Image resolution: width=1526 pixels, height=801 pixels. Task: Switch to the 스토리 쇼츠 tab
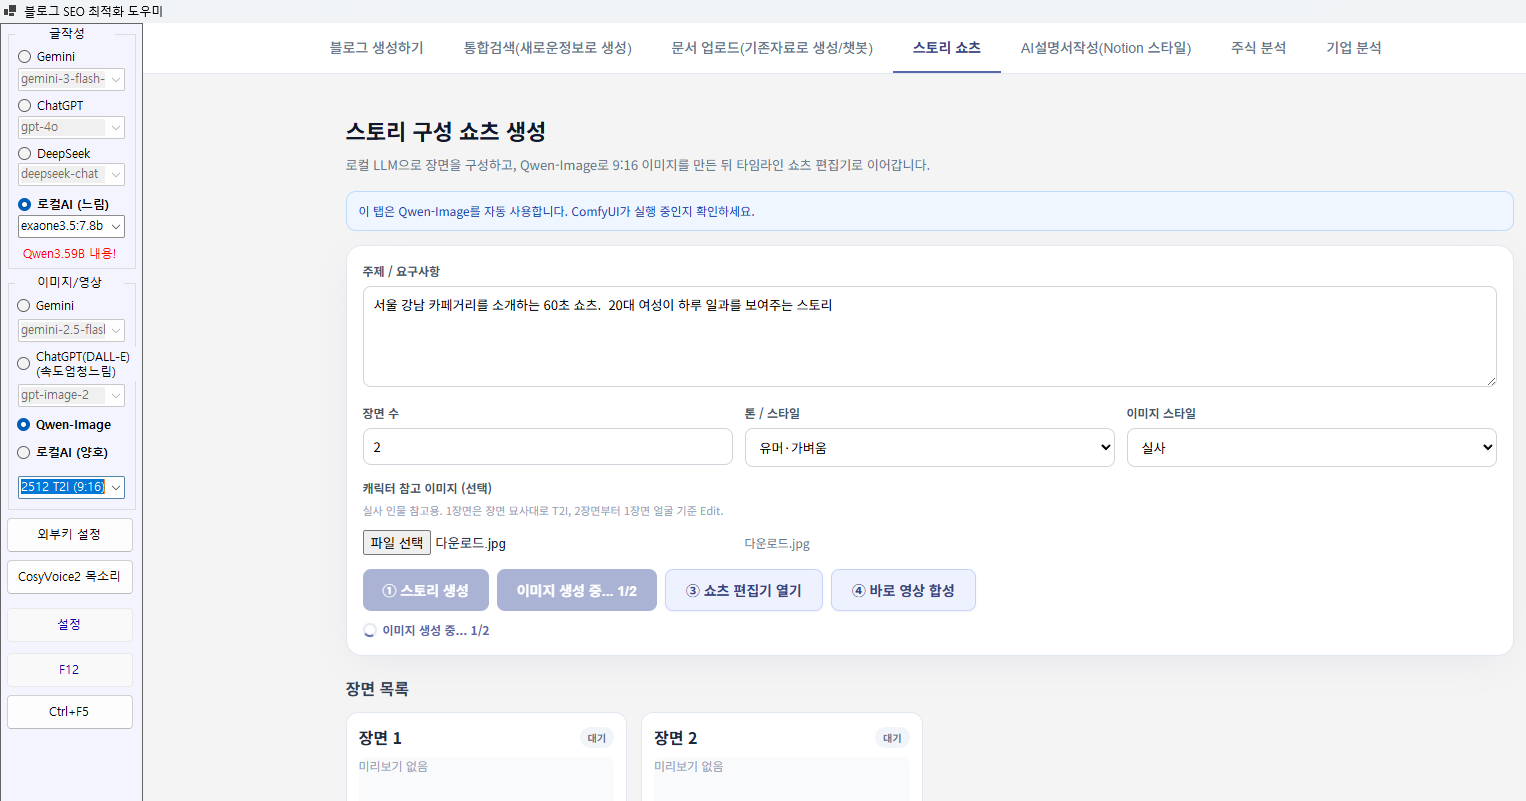947,48
